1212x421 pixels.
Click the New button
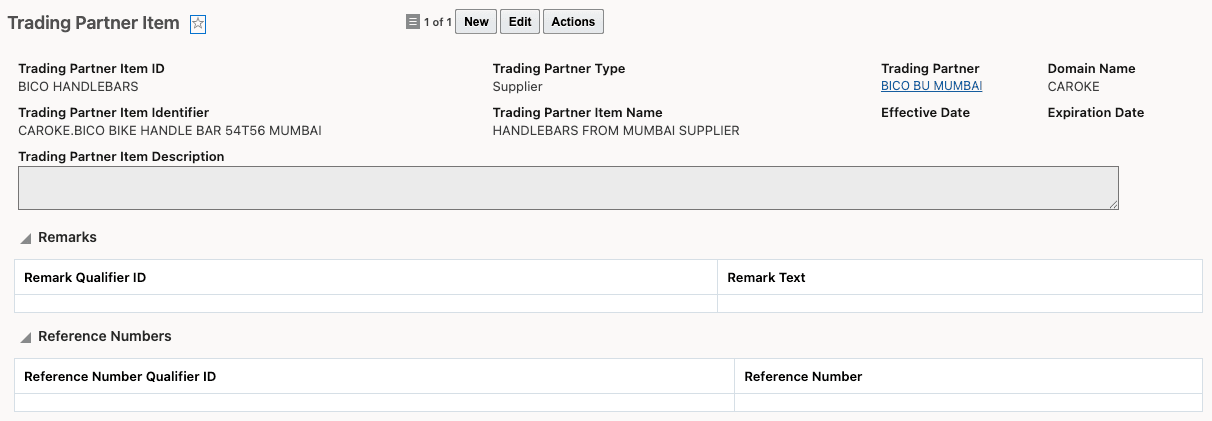(x=477, y=21)
